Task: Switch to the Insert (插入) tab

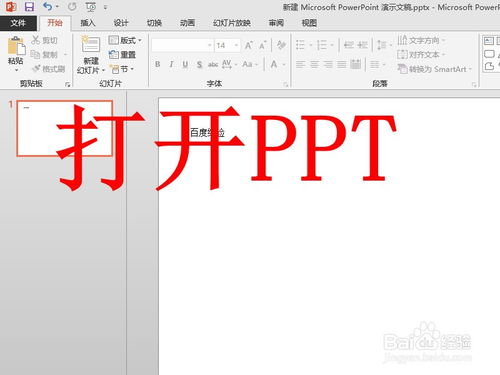Action: [88, 23]
